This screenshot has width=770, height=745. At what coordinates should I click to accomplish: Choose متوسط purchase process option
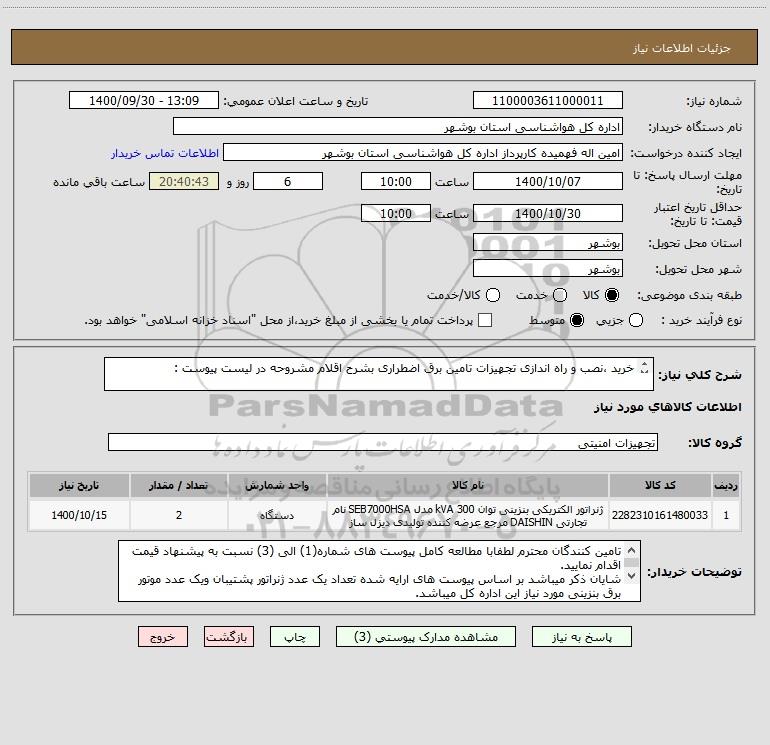577,321
